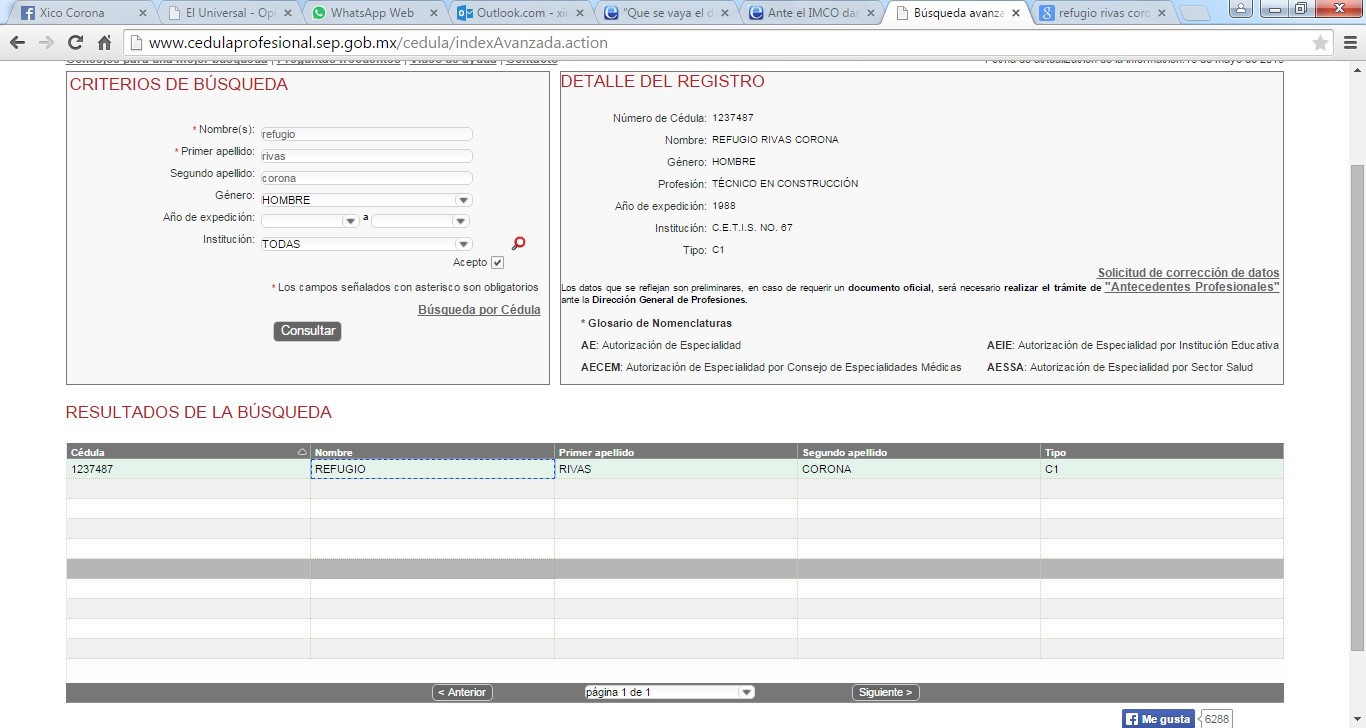Viewport: 1366px width, 728px height.
Task: Sort results by the Cédula column arrow
Action: pyautogui.click(x=302, y=453)
